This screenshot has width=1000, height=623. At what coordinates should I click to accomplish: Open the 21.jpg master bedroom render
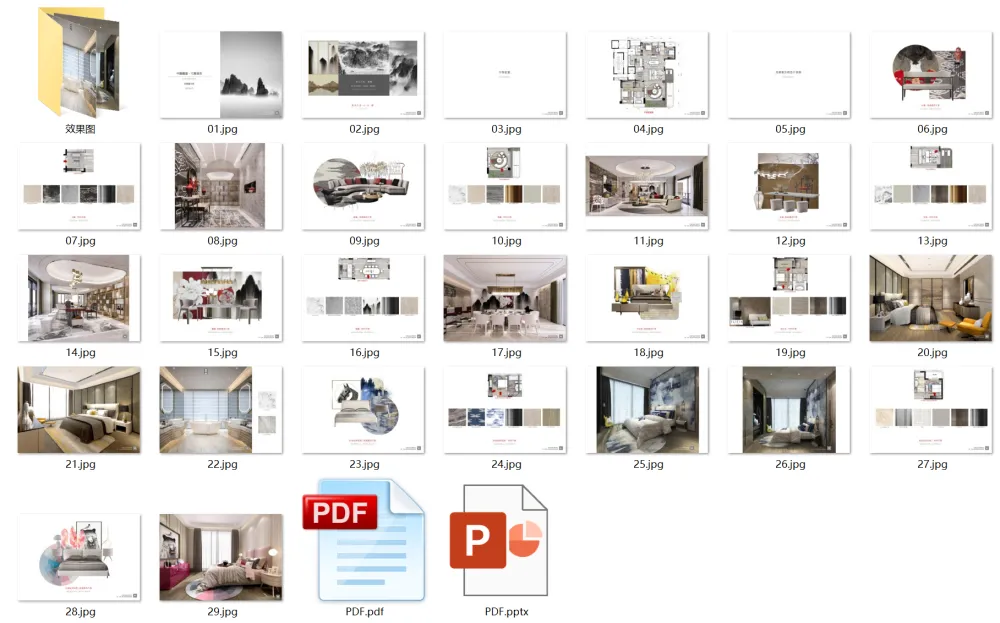pos(79,410)
